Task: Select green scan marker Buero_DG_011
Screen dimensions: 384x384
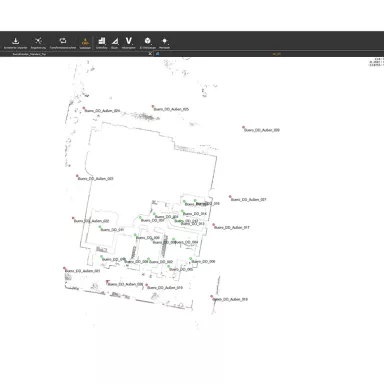Action: coord(100,227)
